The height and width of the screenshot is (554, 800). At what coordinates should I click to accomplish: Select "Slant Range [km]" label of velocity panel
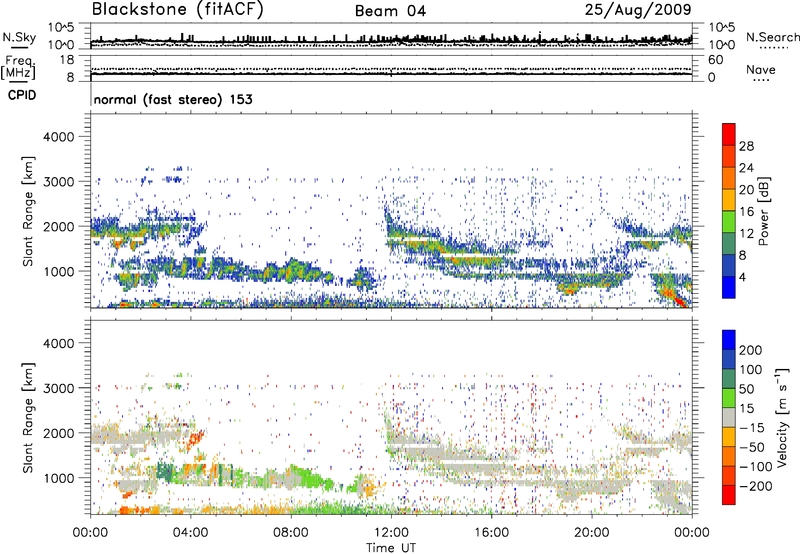(x=28, y=417)
